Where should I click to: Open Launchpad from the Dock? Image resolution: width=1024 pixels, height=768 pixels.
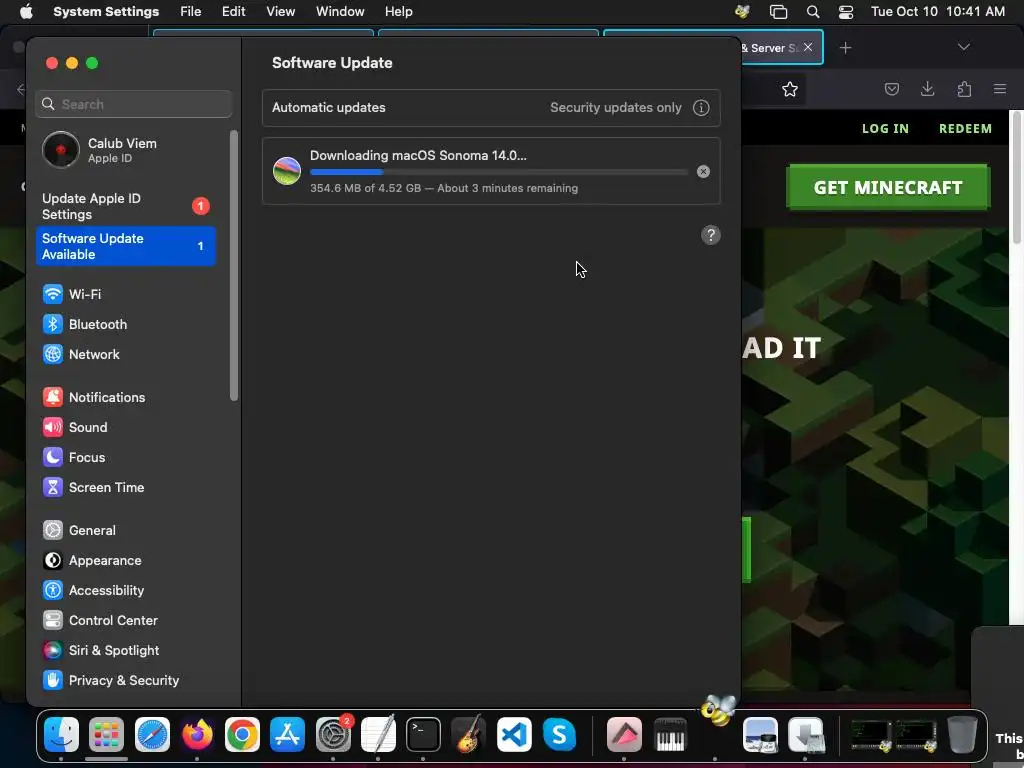[106, 734]
